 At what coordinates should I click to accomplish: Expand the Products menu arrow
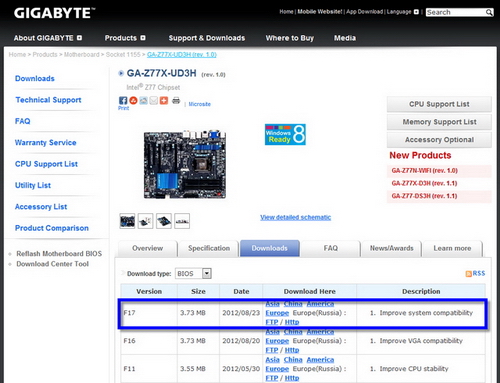pyautogui.click(x=143, y=38)
